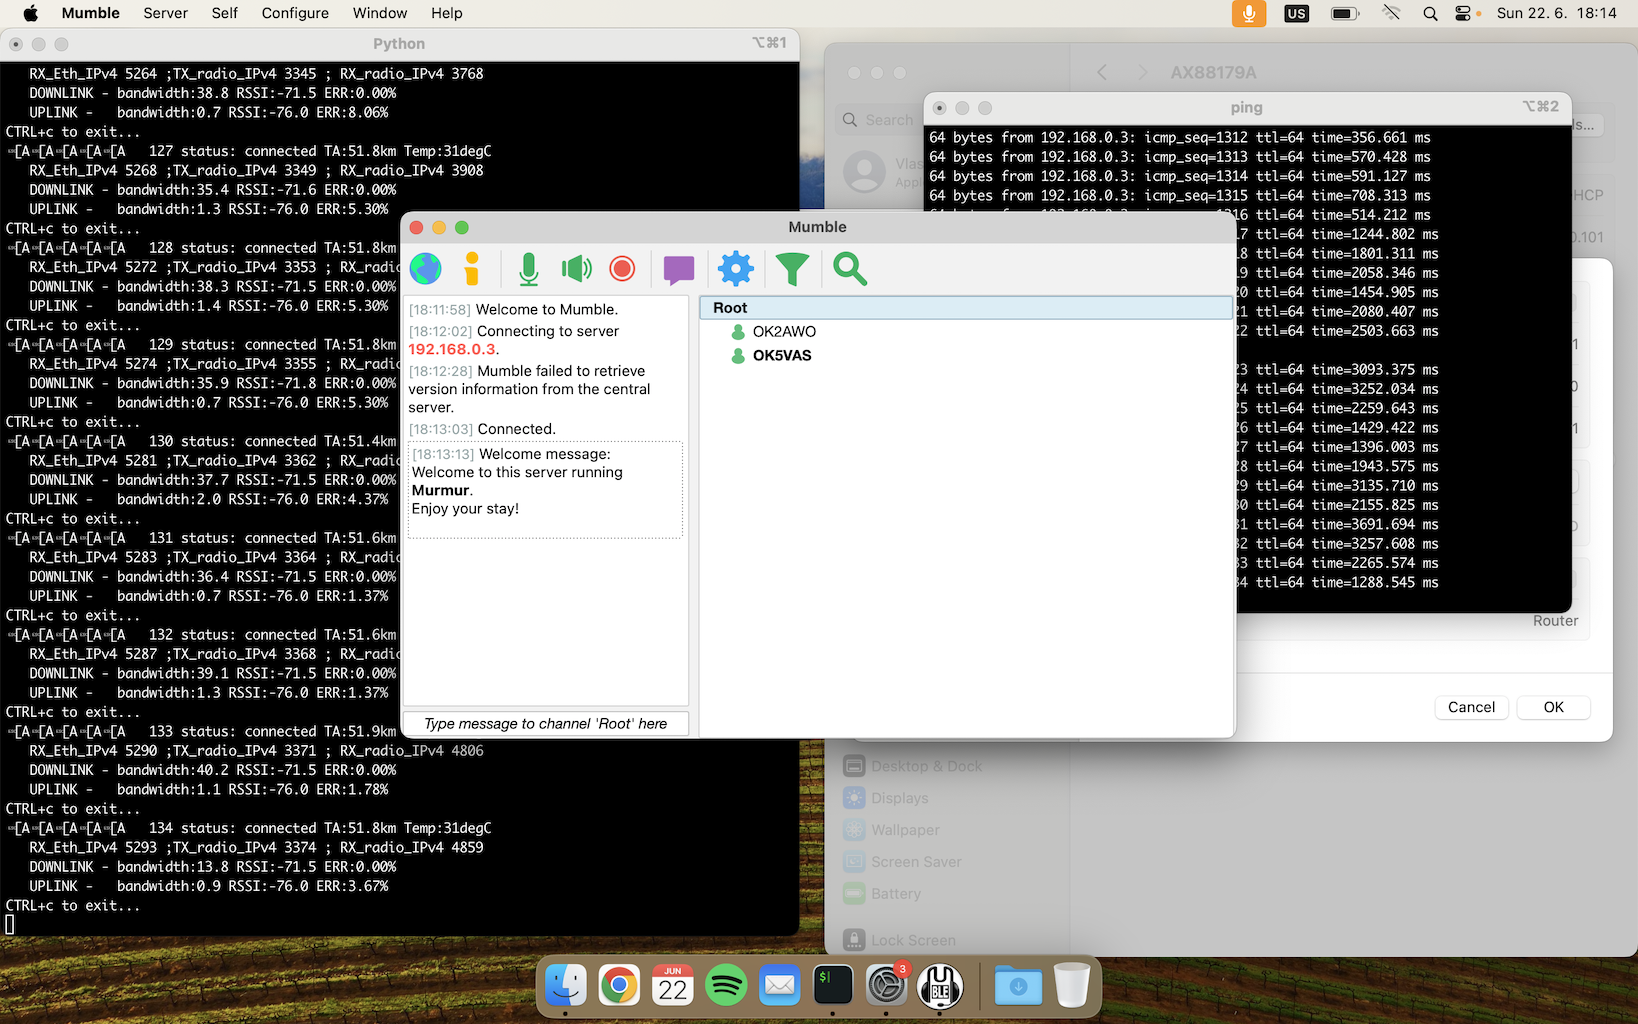Open Displays in System Settings sidebar
Viewport: 1638px width, 1024px height.
point(886,798)
